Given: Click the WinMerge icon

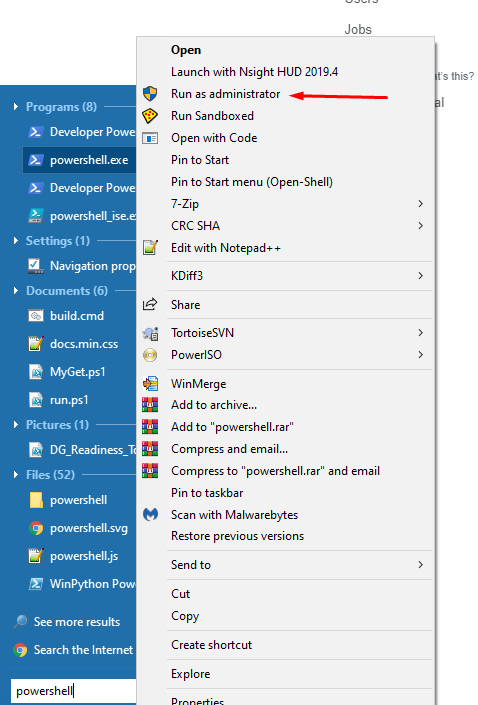Looking at the screenshot, I should click(150, 384).
